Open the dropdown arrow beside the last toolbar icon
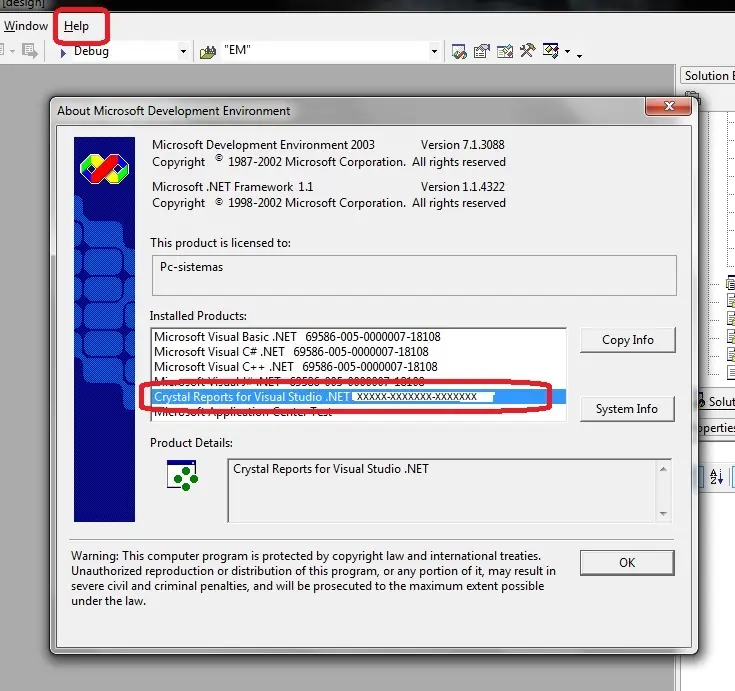Image resolution: width=735 pixels, height=691 pixels. click(568, 52)
